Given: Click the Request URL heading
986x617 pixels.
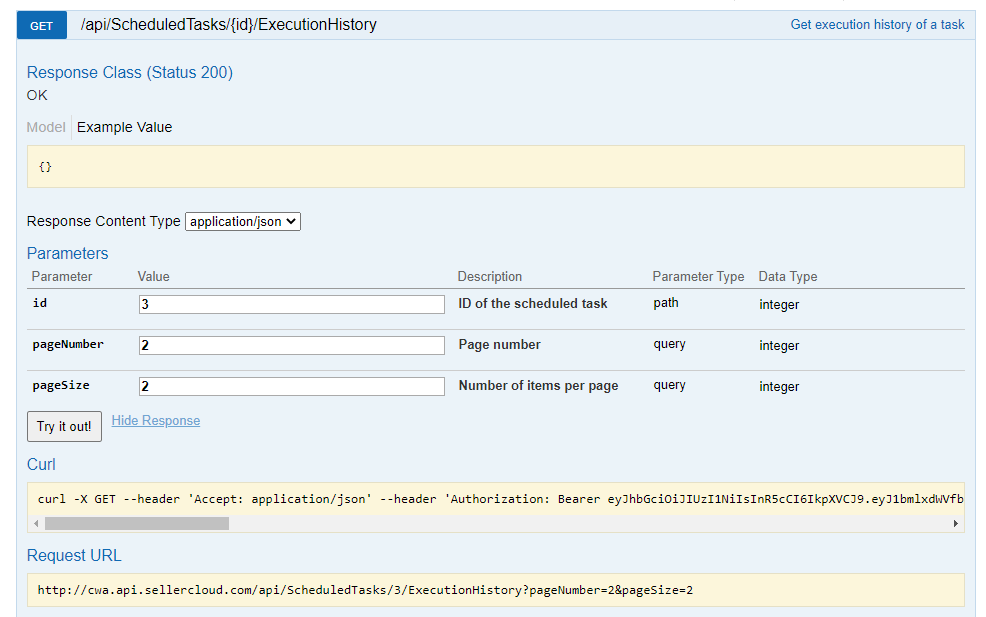Looking at the screenshot, I should click(74, 555).
